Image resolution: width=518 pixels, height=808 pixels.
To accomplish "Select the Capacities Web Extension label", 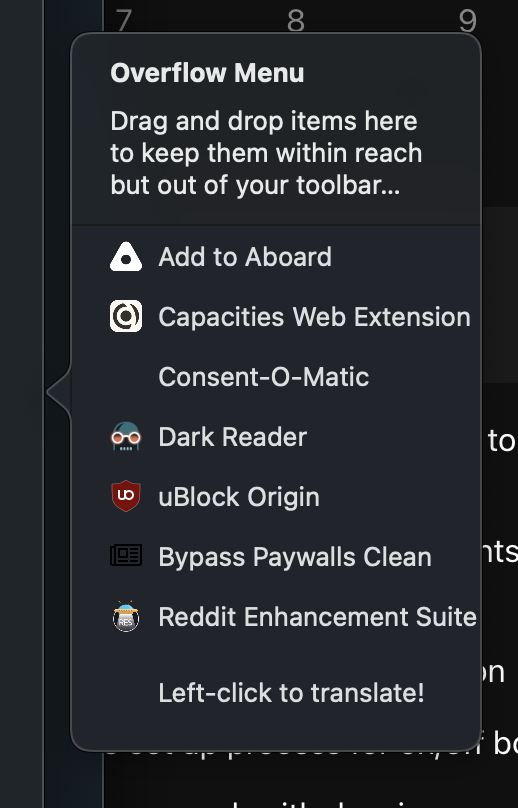I will pos(314,316).
